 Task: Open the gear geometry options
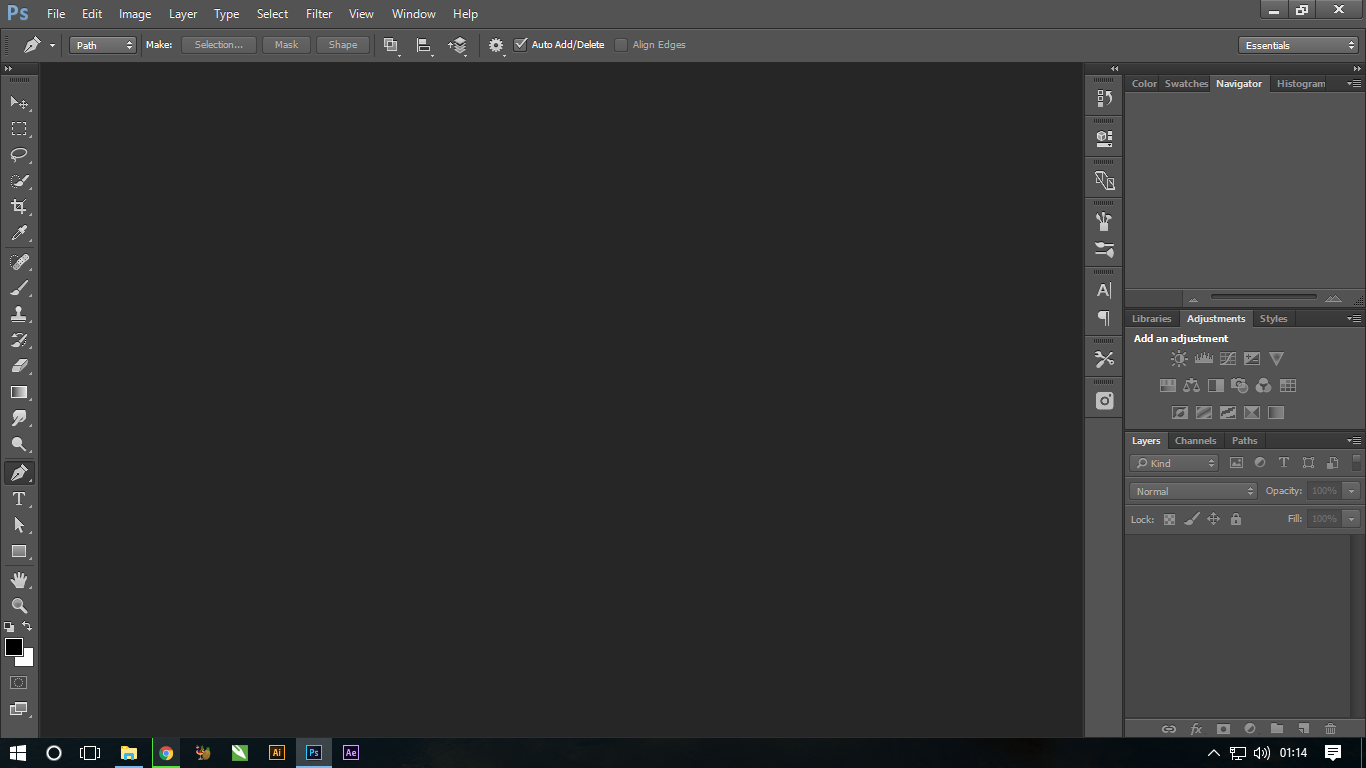[x=497, y=46]
